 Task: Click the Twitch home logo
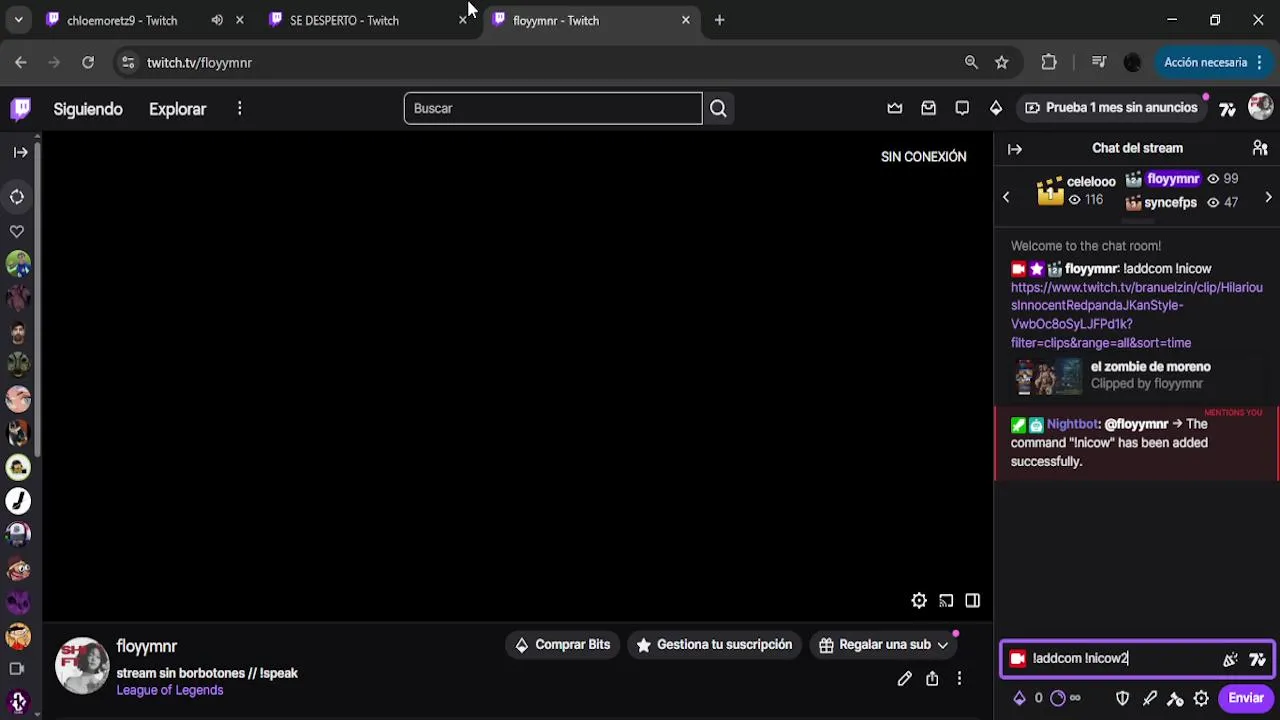21,108
